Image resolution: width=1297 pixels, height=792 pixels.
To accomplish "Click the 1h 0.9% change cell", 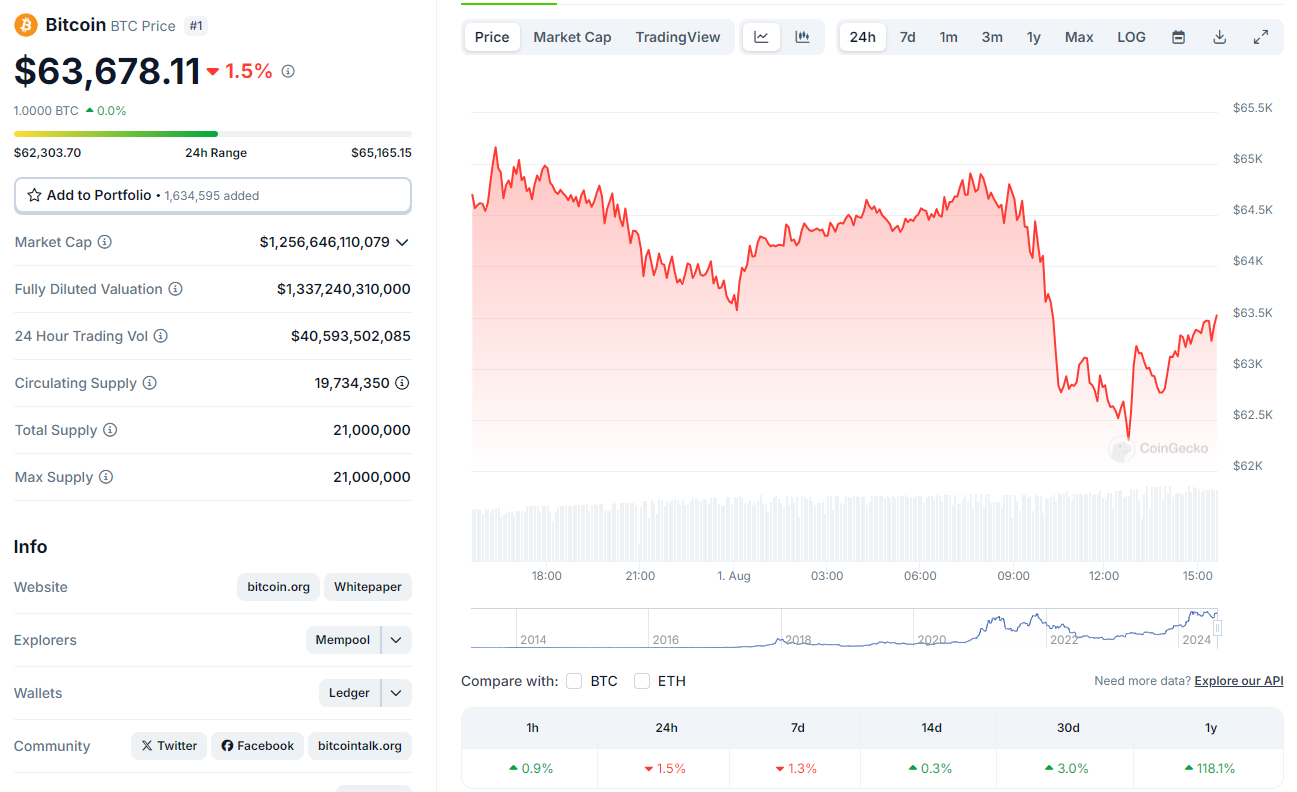I will 531,768.
